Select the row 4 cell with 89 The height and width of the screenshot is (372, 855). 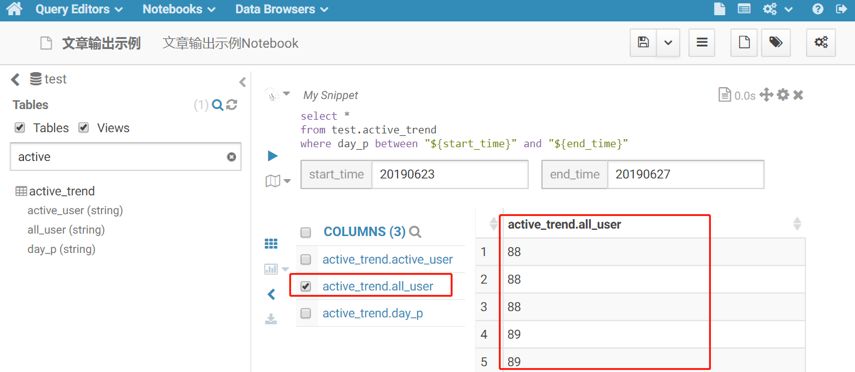tap(653, 334)
